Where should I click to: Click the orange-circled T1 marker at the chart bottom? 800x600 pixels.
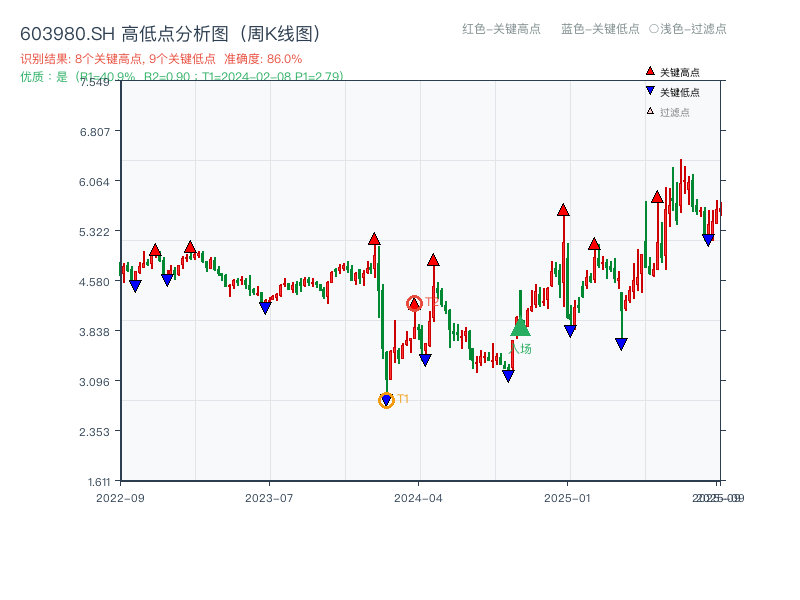pos(386,399)
